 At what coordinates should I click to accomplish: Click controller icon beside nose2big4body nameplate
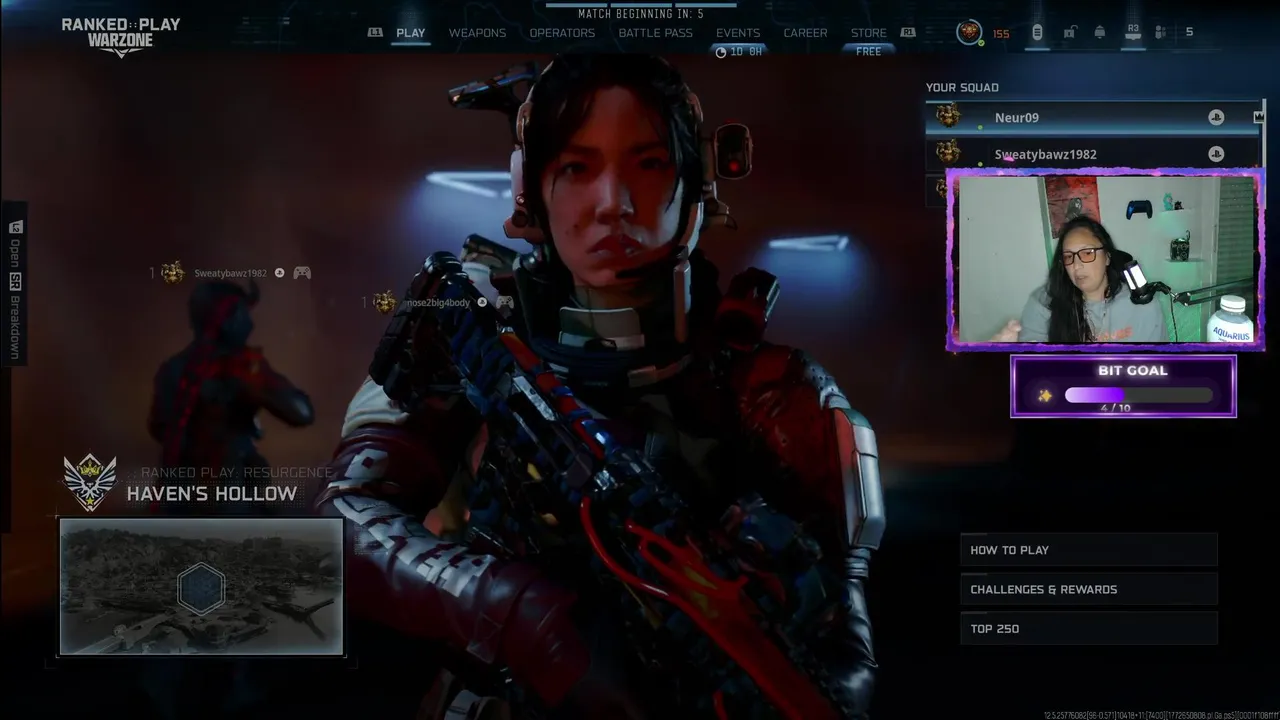tap(505, 302)
